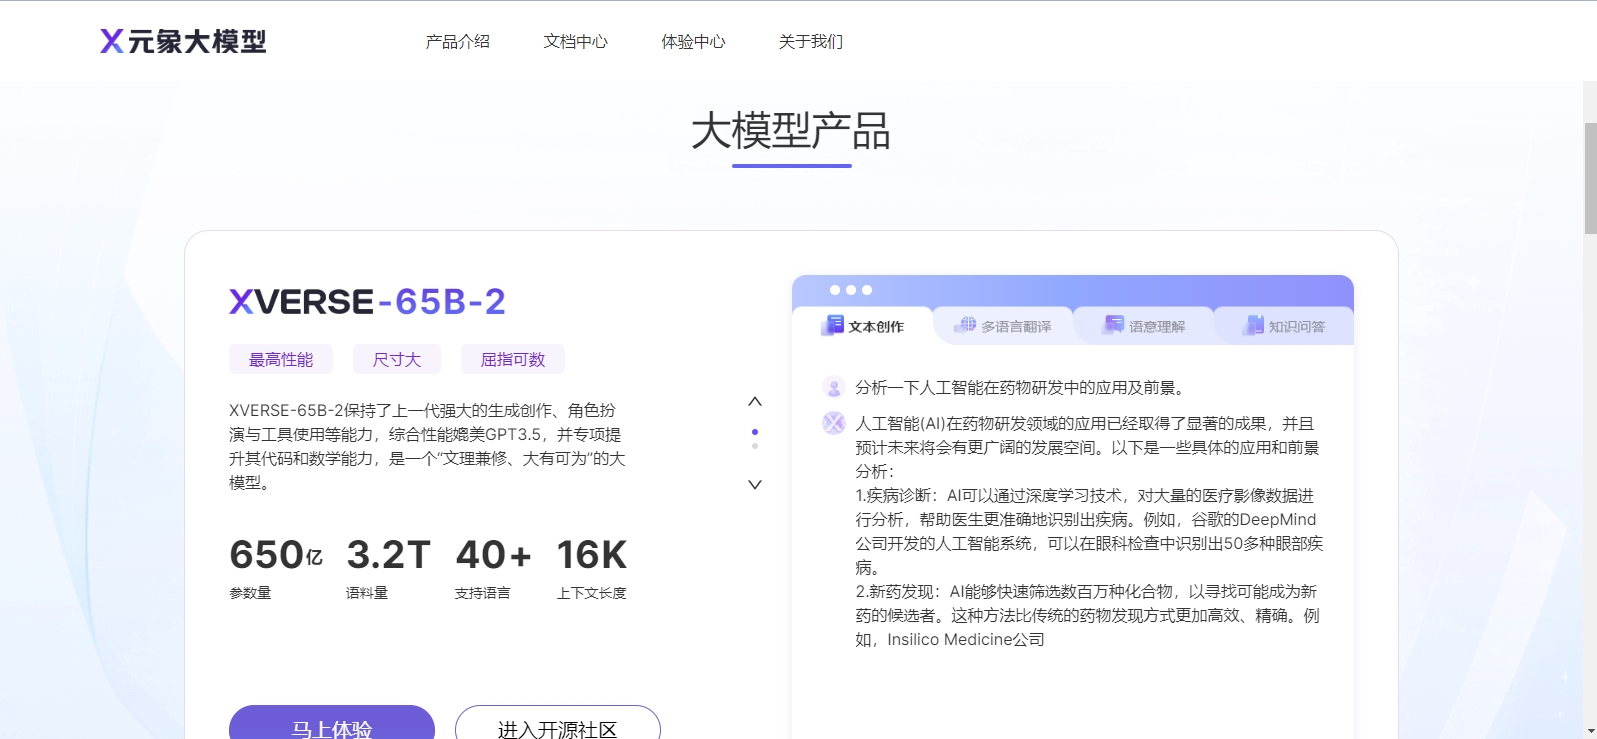Select the first carousel indicator dot
Viewport: 1597px width, 739px height.
point(755,432)
